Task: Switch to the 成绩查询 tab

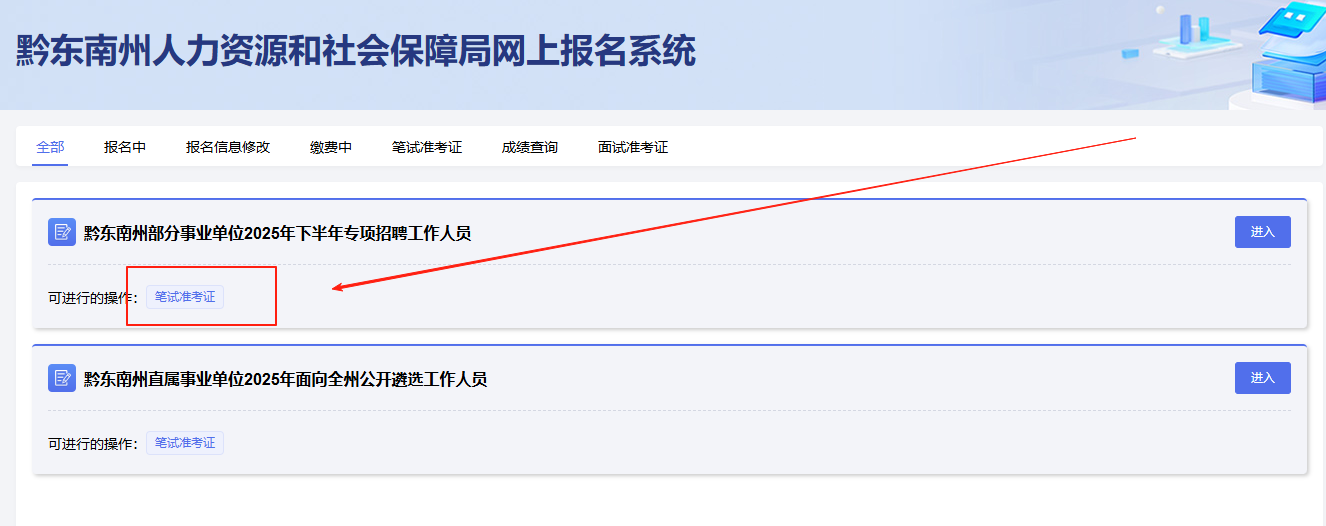Action: click(530, 147)
